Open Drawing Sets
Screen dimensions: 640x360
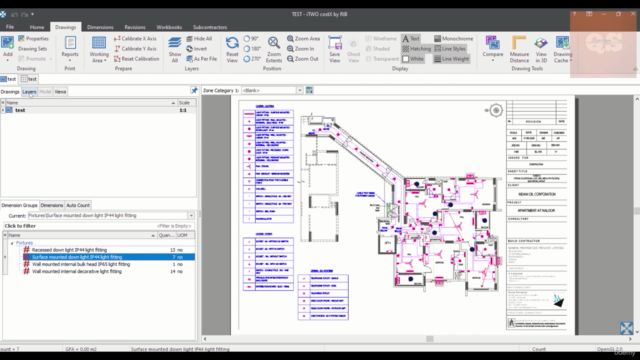point(32,49)
